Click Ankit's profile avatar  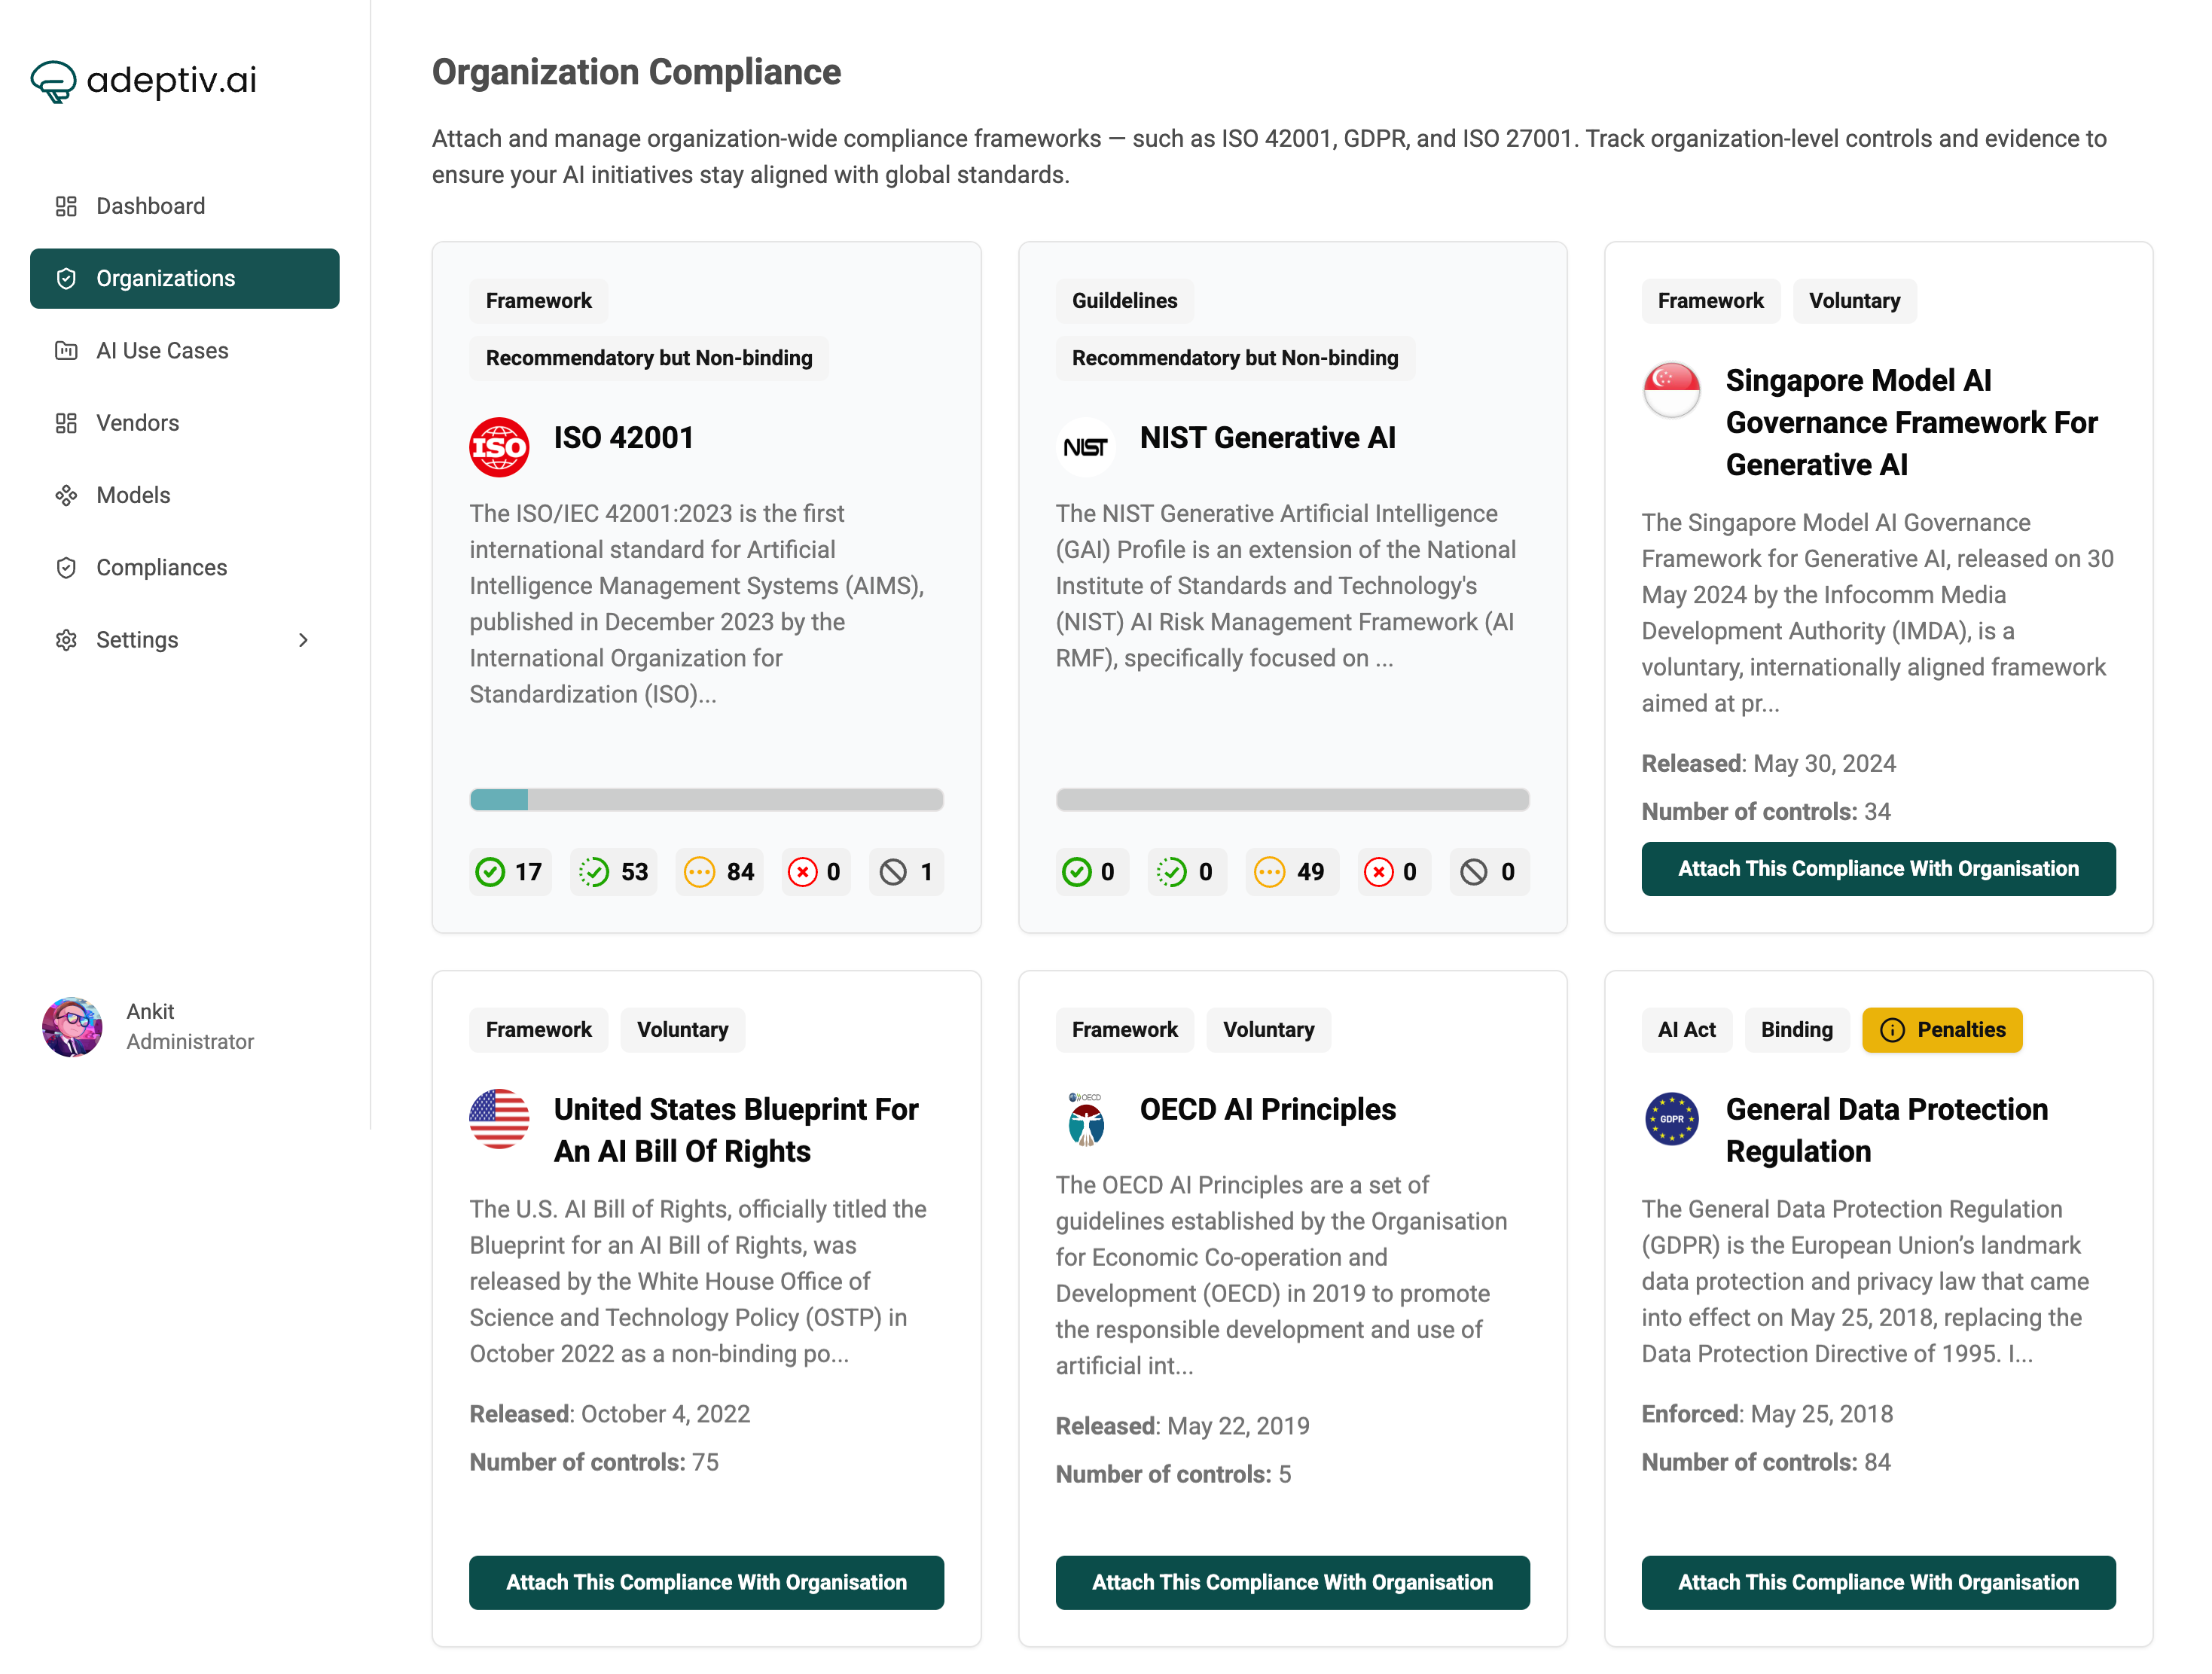[x=72, y=1027]
